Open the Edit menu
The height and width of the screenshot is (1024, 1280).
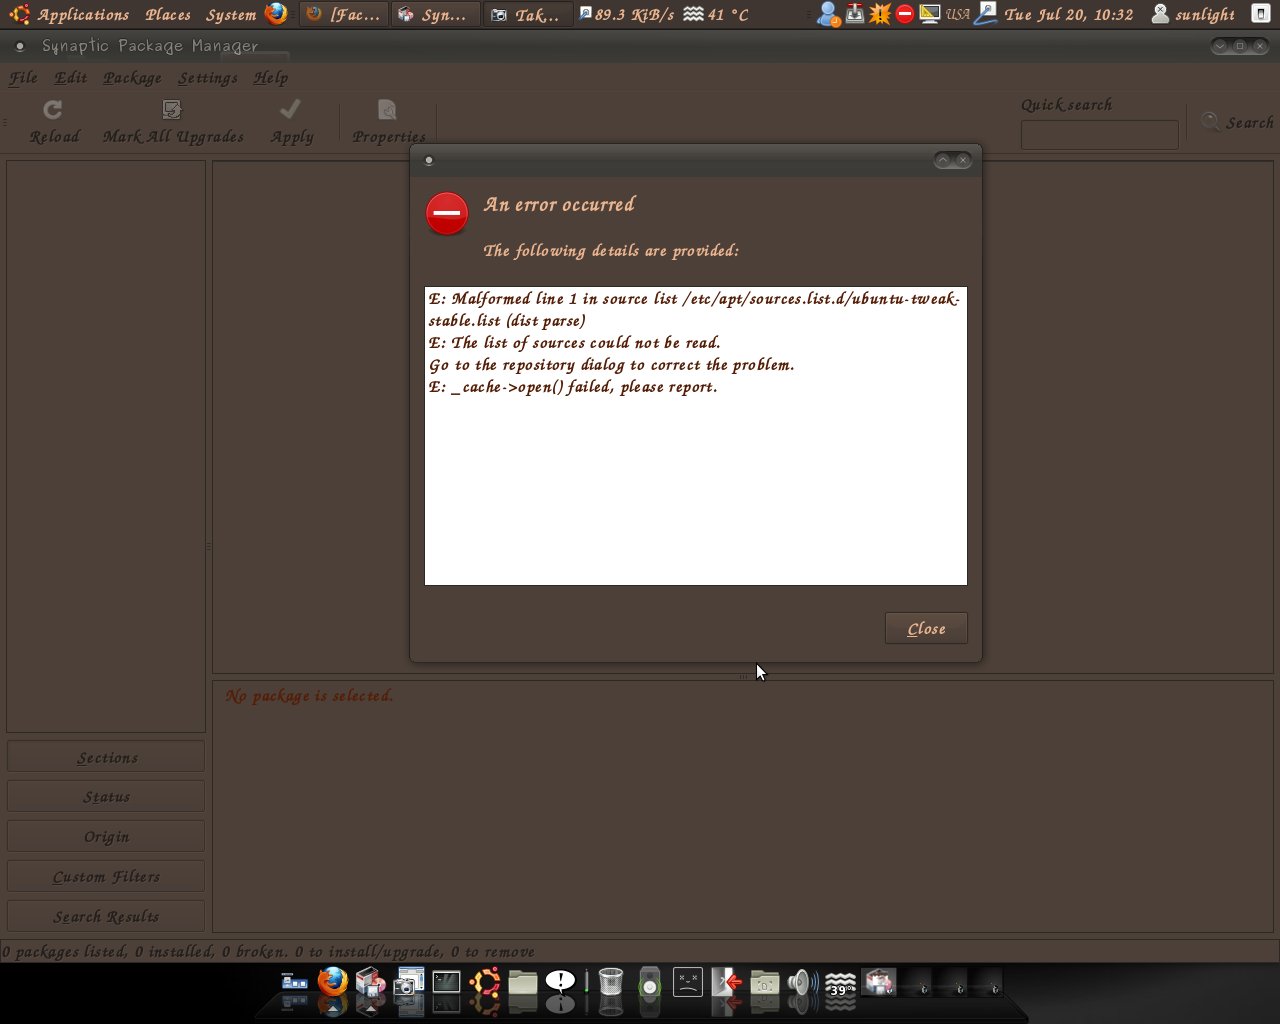71,78
